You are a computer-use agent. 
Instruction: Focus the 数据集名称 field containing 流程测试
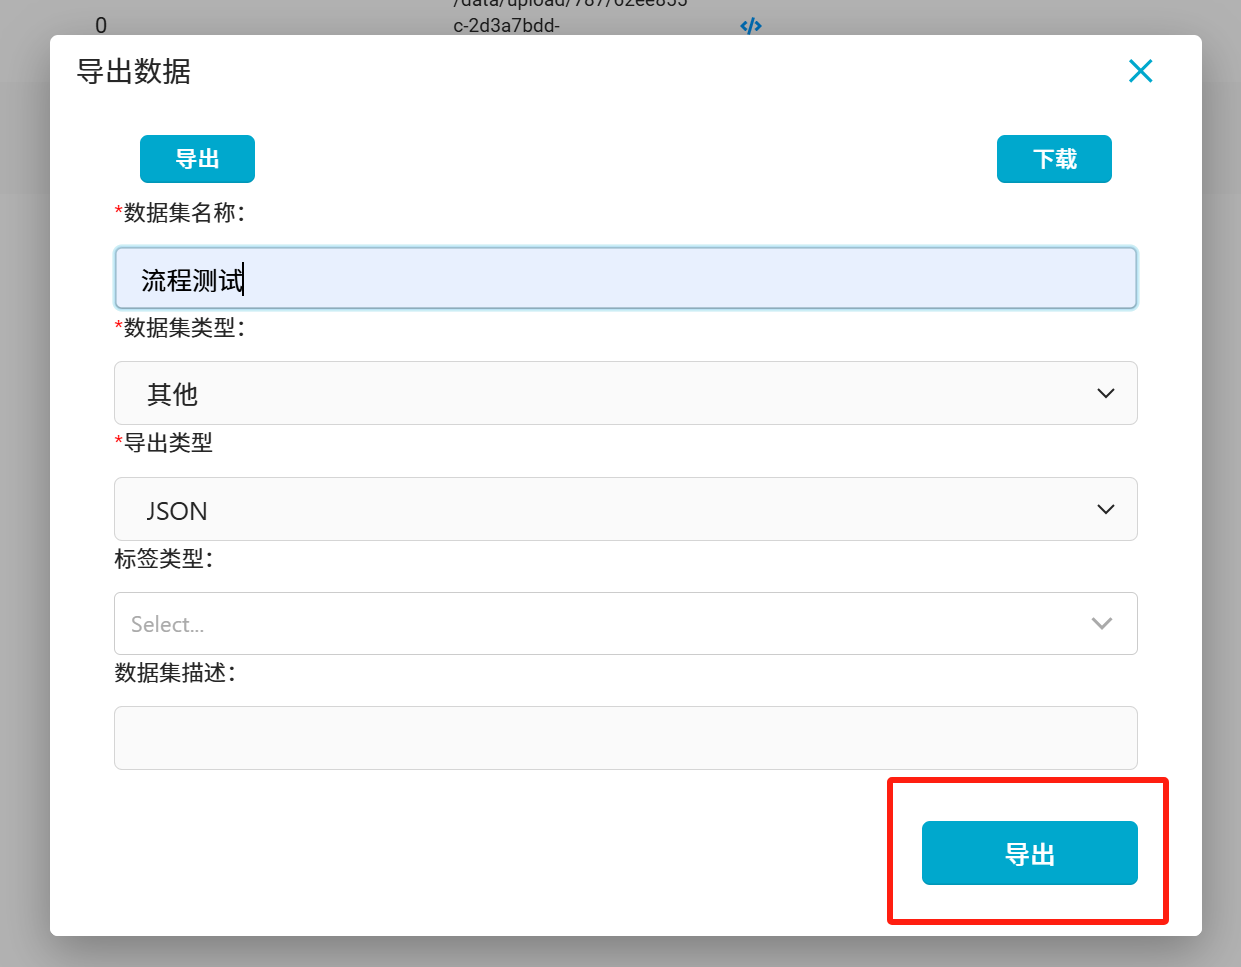click(x=625, y=279)
